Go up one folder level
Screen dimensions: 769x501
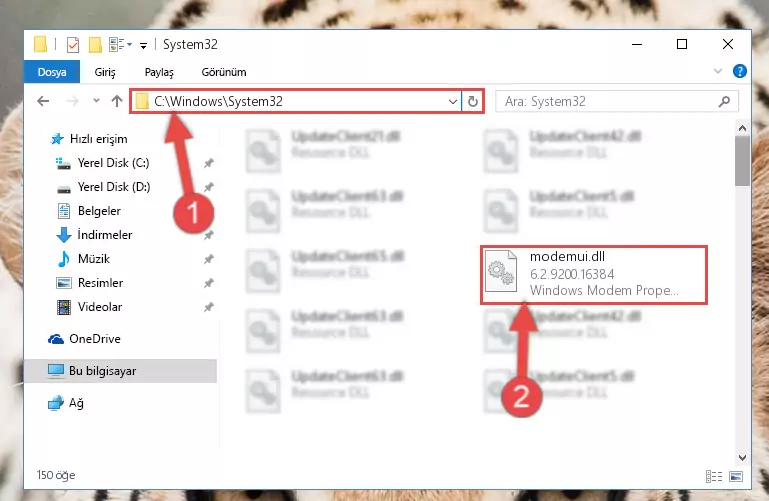tap(117, 101)
